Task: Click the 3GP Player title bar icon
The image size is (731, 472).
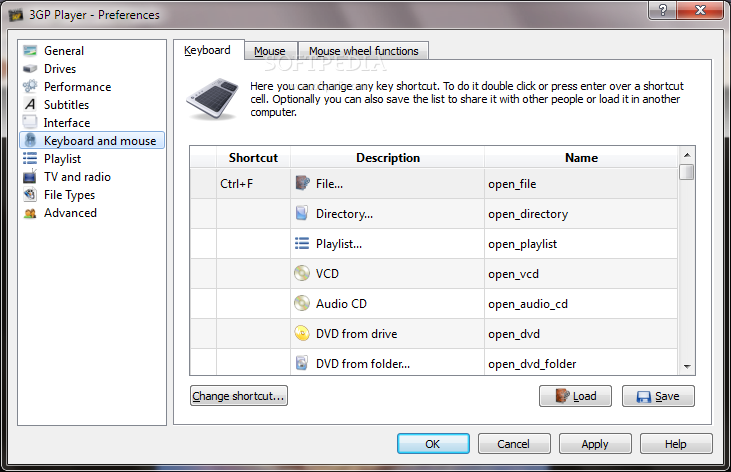Action: click(15, 15)
